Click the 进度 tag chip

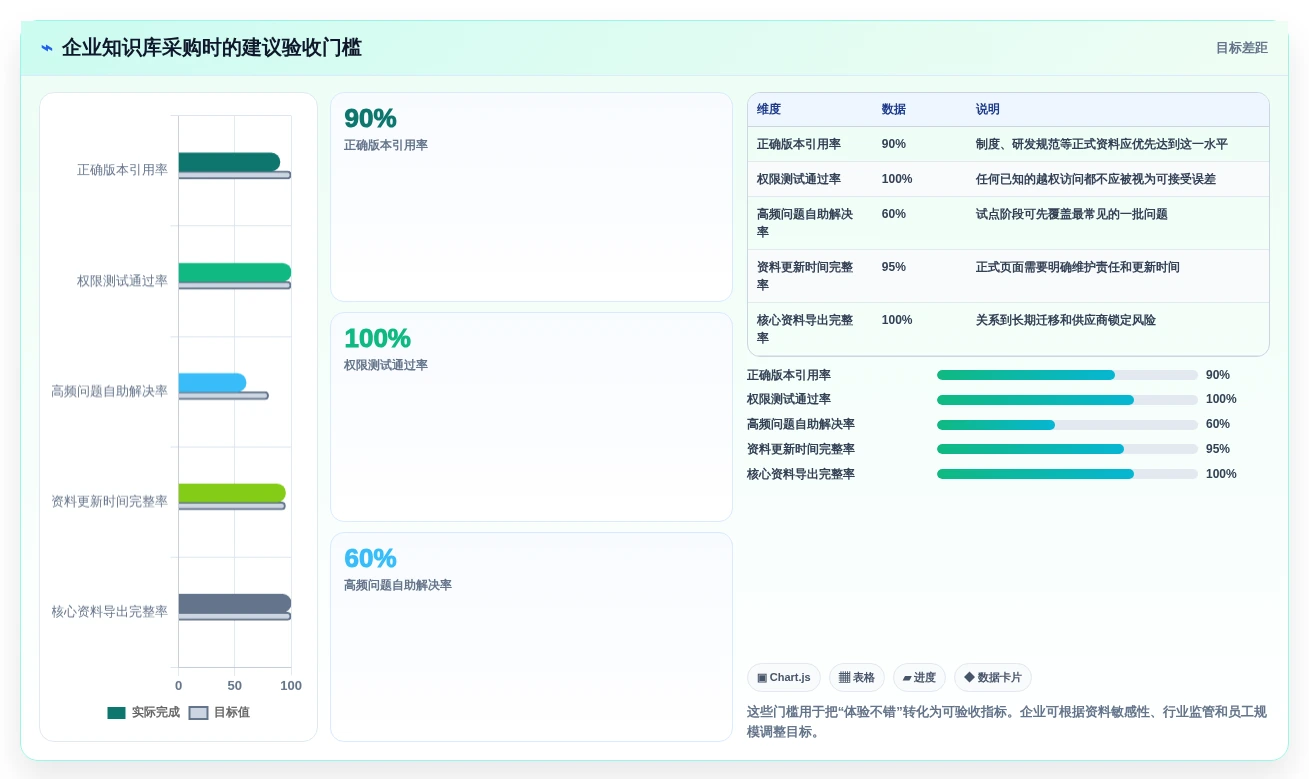coord(919,678)
